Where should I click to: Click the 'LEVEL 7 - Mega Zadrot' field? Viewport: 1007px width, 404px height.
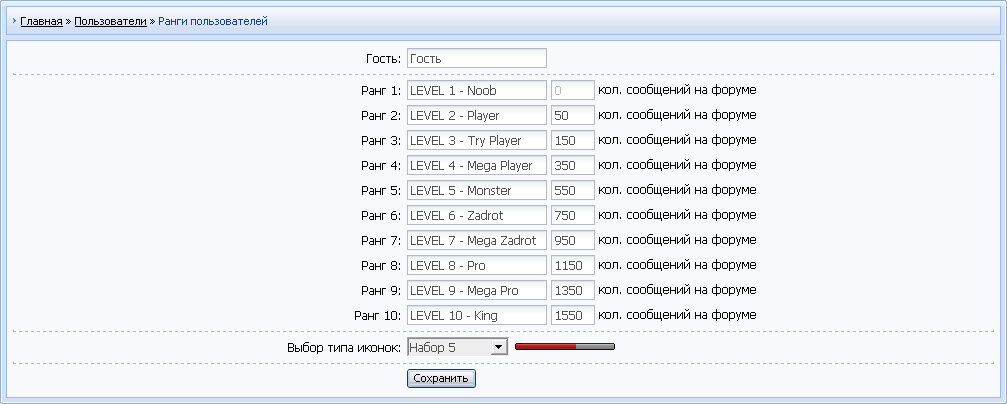tap(476, 240)
